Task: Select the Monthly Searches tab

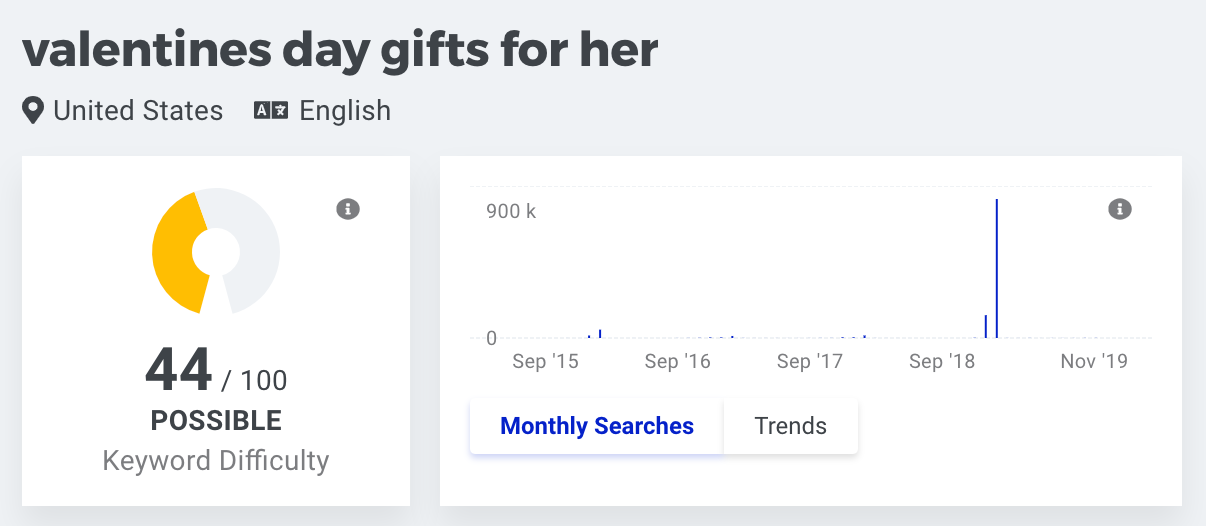Action: [x=597, y=426]
